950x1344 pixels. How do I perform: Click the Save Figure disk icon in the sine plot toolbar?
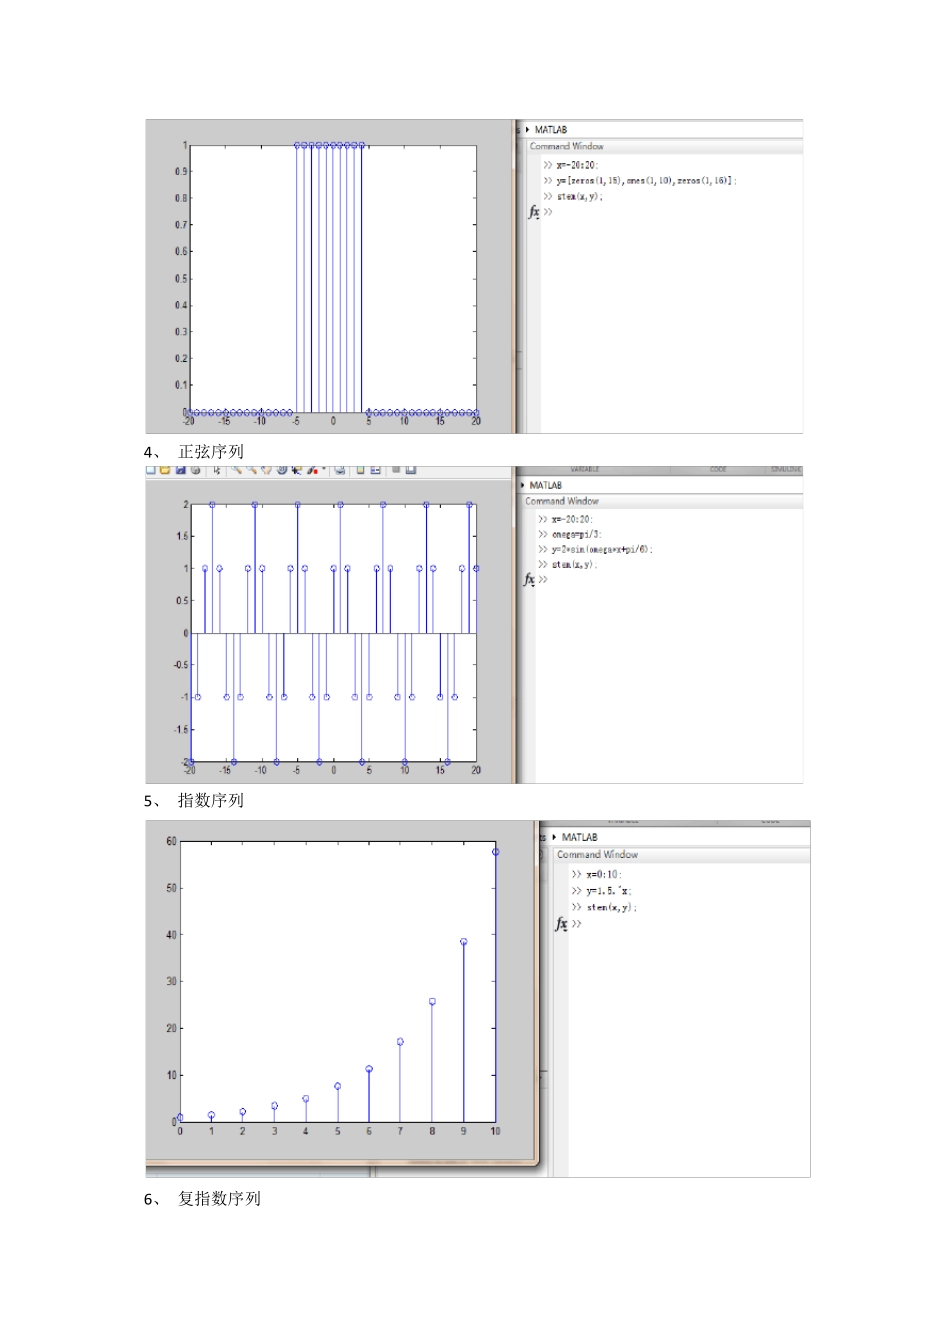click(181, 469)
